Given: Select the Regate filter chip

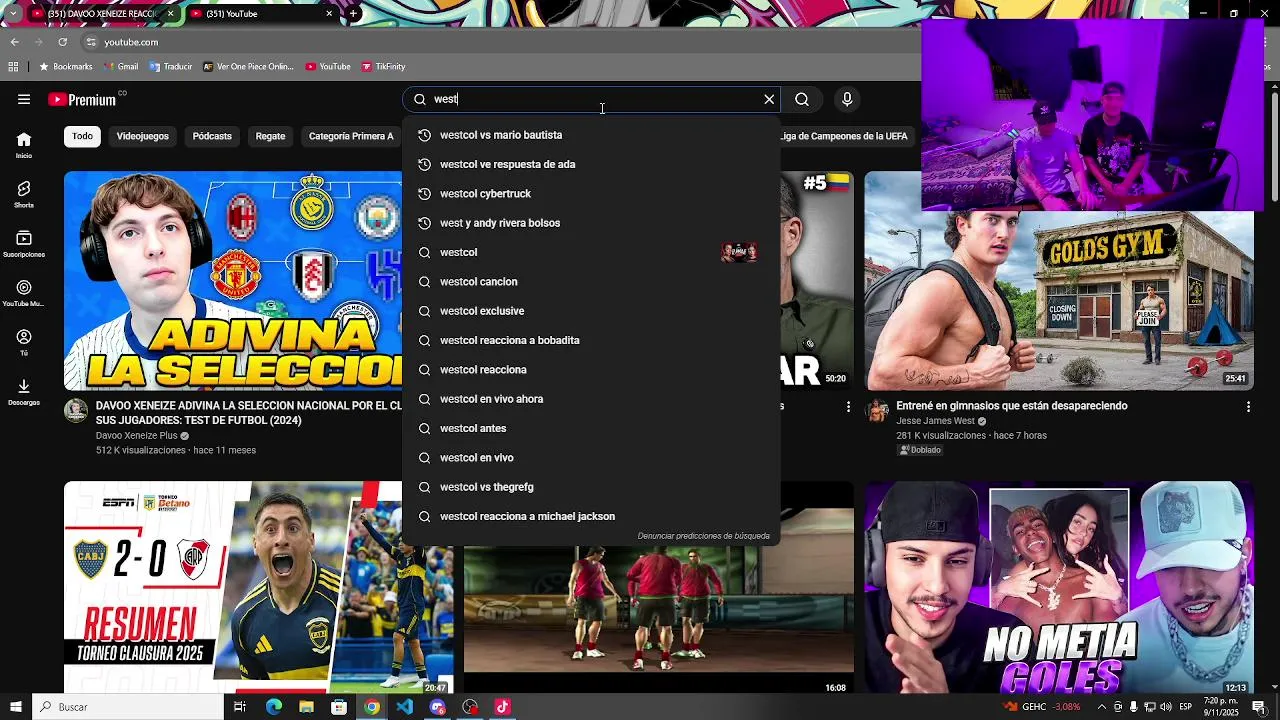Looking at the screenshot, I should click(x=270, y=136).
